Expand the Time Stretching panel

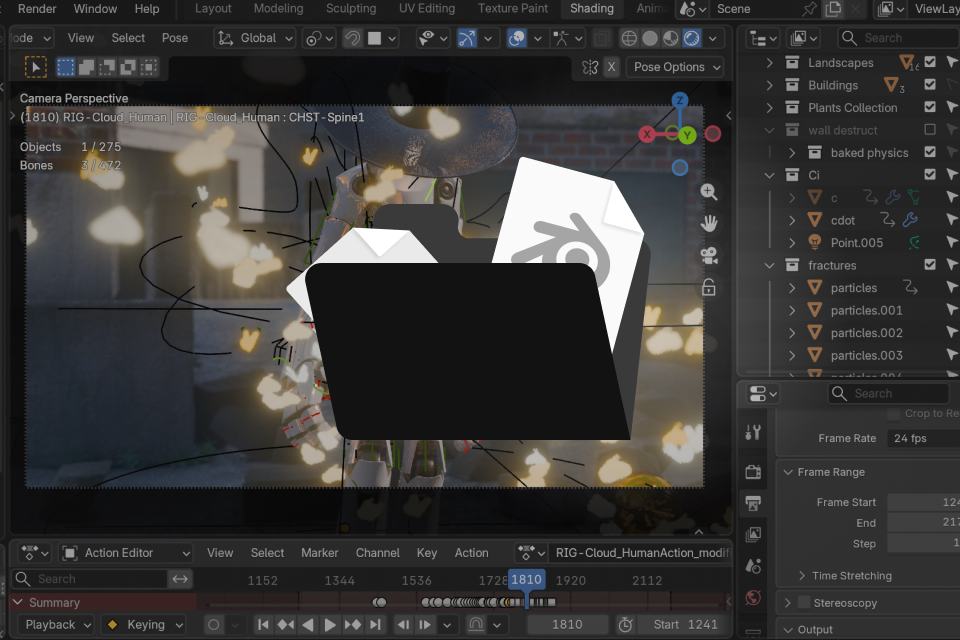[802, 576]
